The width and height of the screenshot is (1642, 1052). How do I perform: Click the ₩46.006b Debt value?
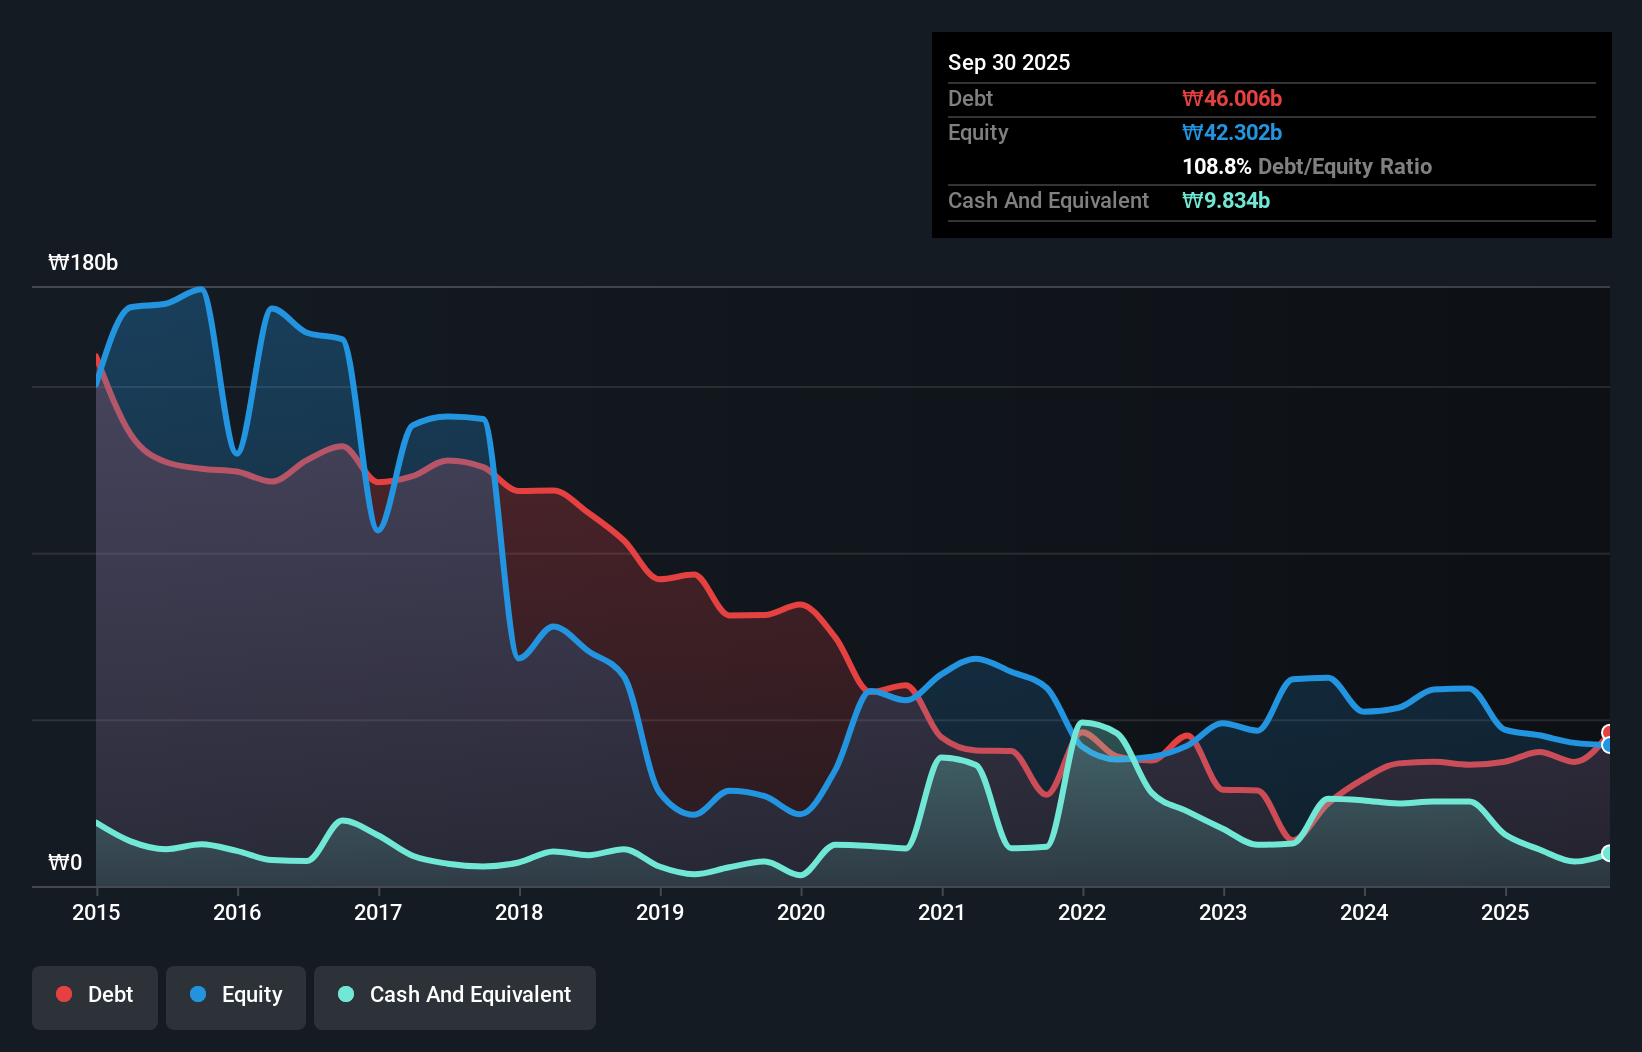1232,98
